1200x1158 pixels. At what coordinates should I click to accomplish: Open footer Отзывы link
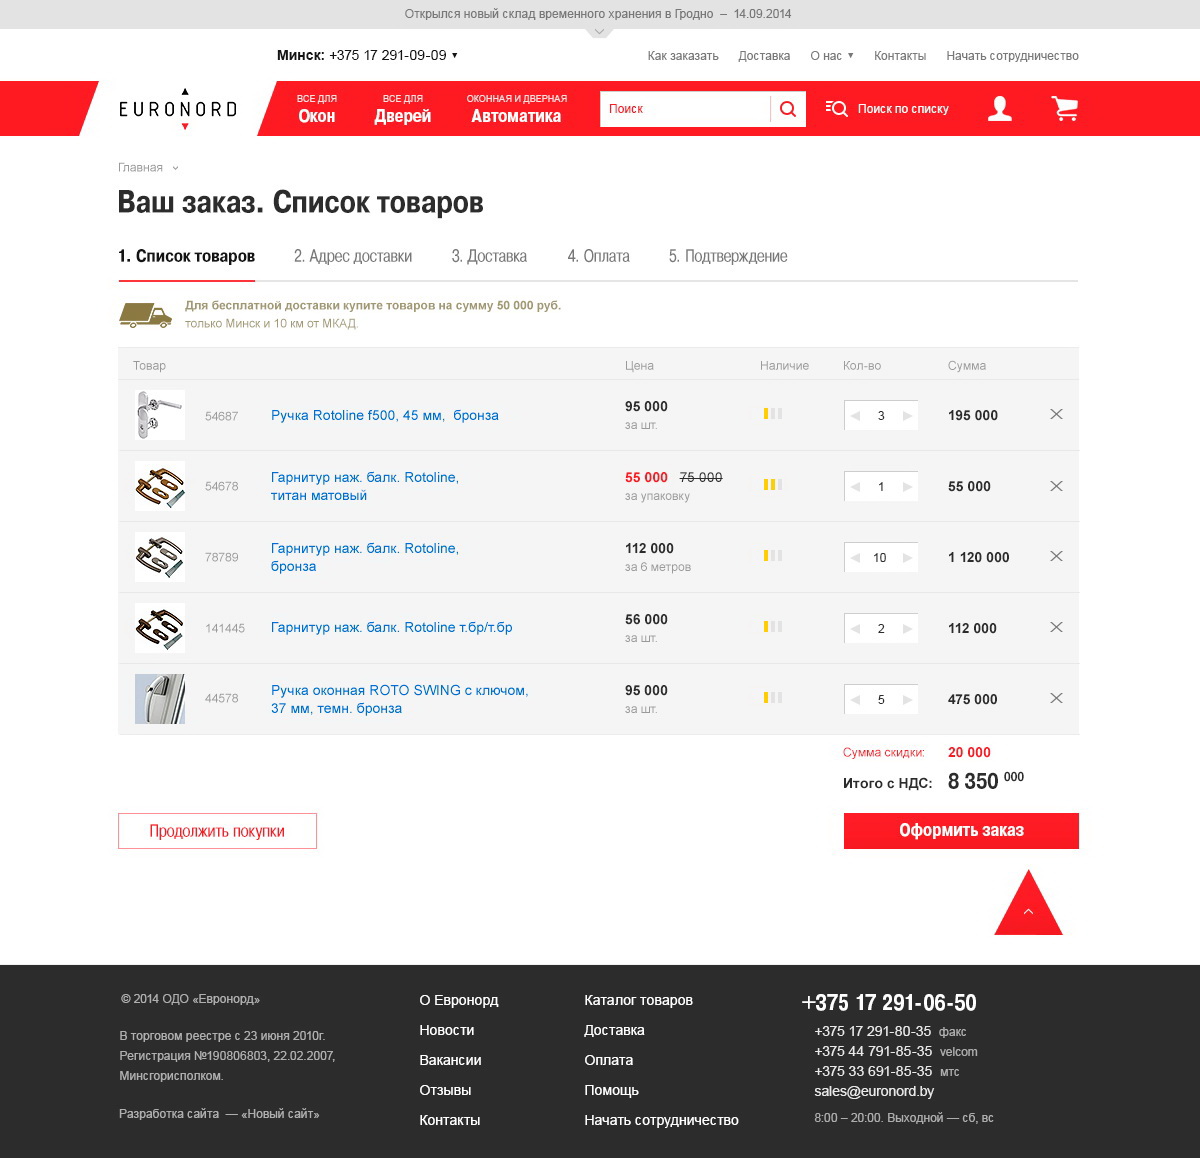click(x=445, y=1090)
